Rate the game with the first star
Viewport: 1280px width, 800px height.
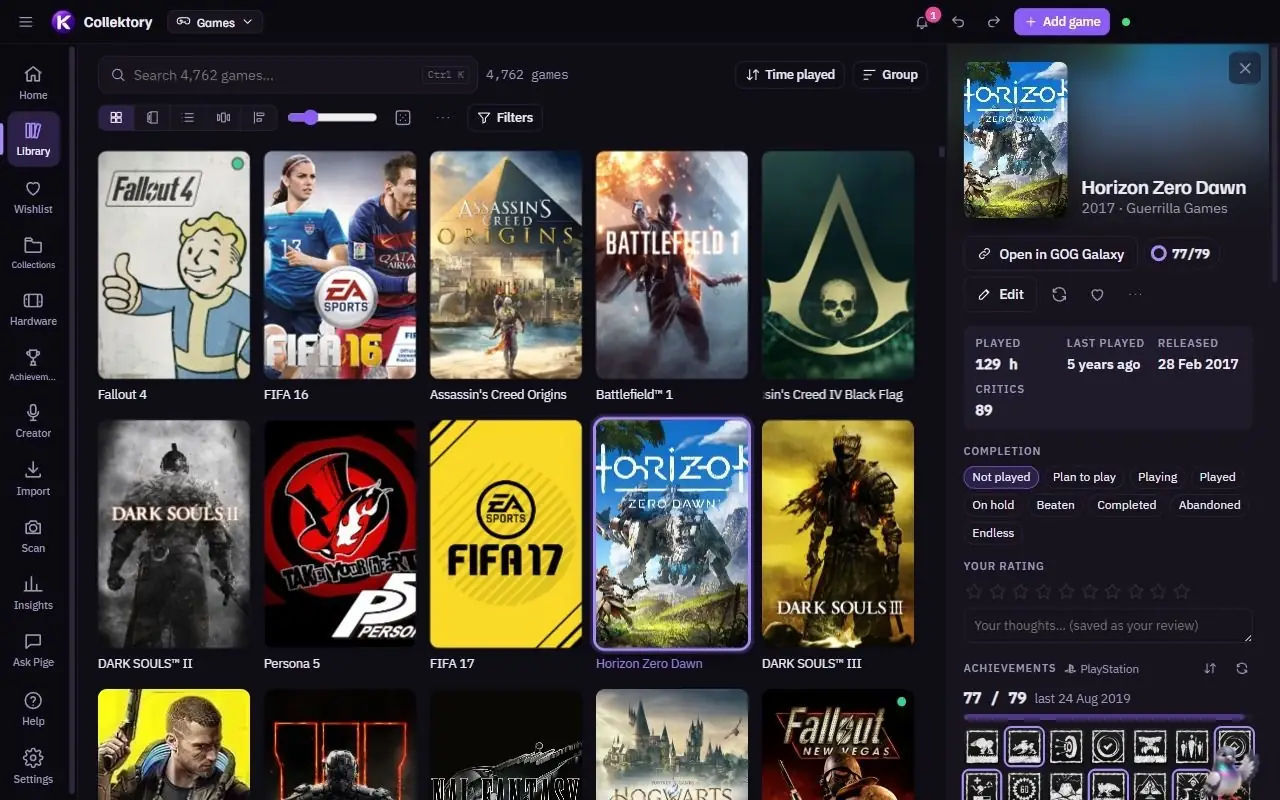pyautogui.click(x=974, y=592)
